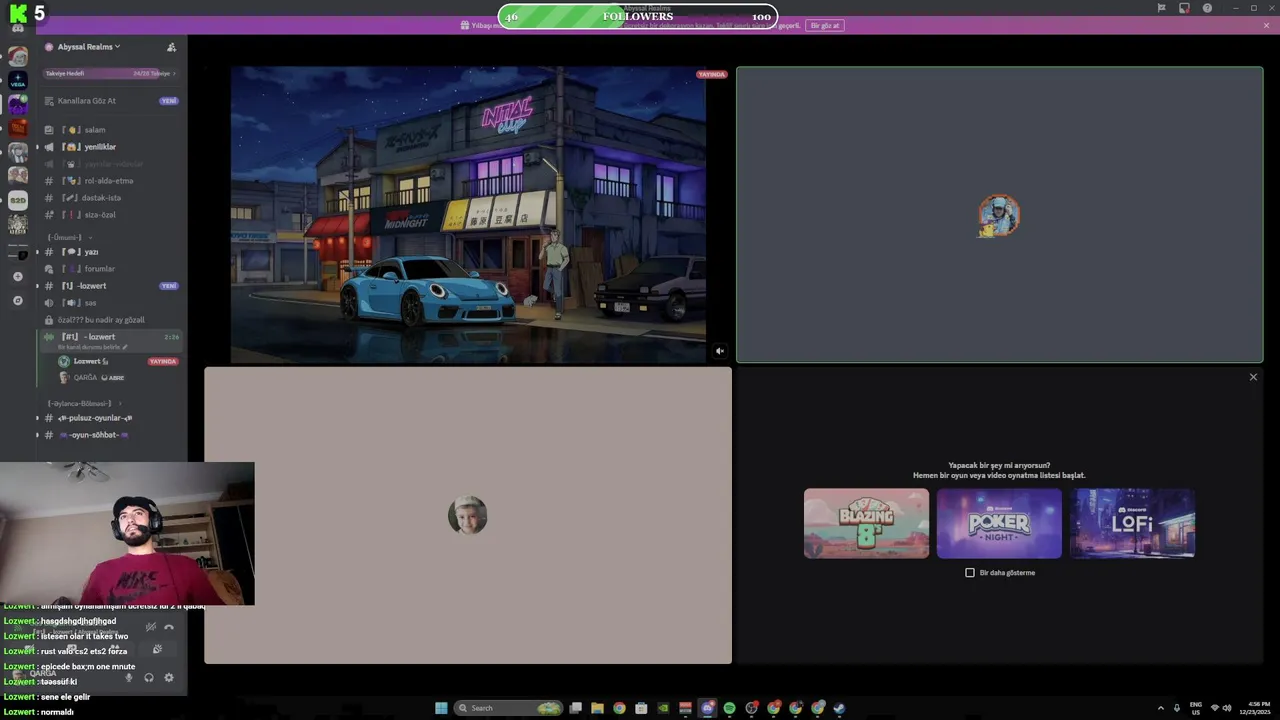Open the inbox flag icon in title bar
1280x720 pixels.
pos(1161,8)
